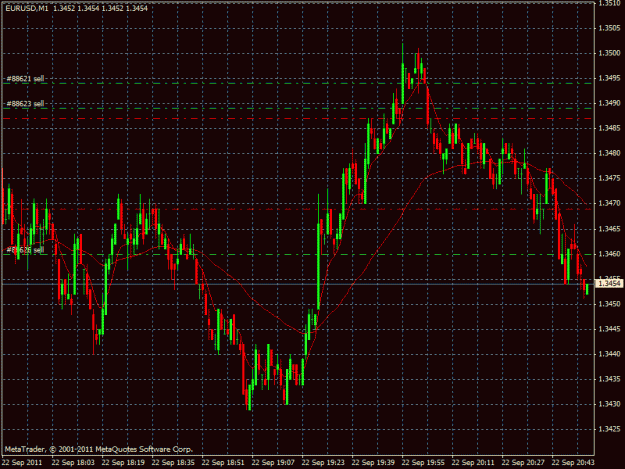Select the red dash-dot level line below #88623
The width and height of the screenshot is (625, 469).
[298, 119]
